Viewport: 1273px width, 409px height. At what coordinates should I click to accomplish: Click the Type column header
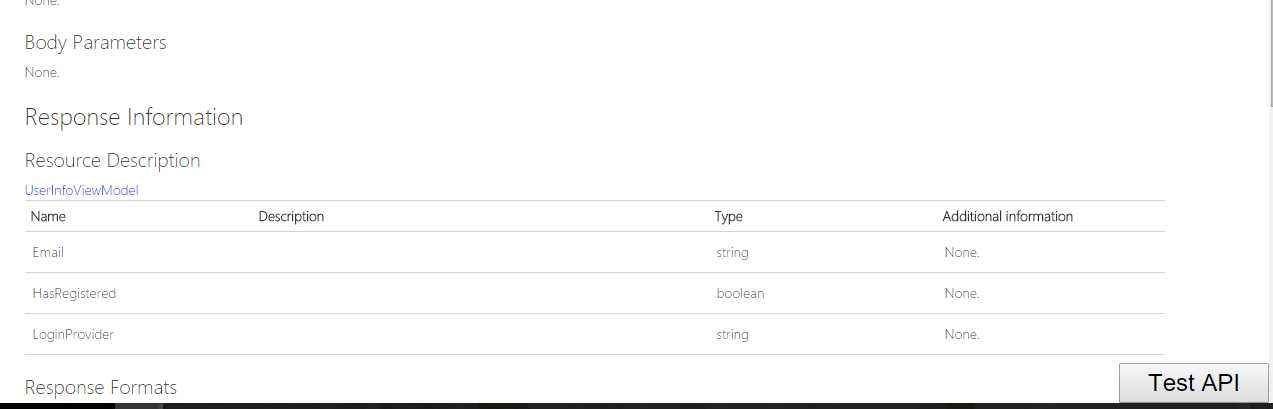[x=728, y=216]
